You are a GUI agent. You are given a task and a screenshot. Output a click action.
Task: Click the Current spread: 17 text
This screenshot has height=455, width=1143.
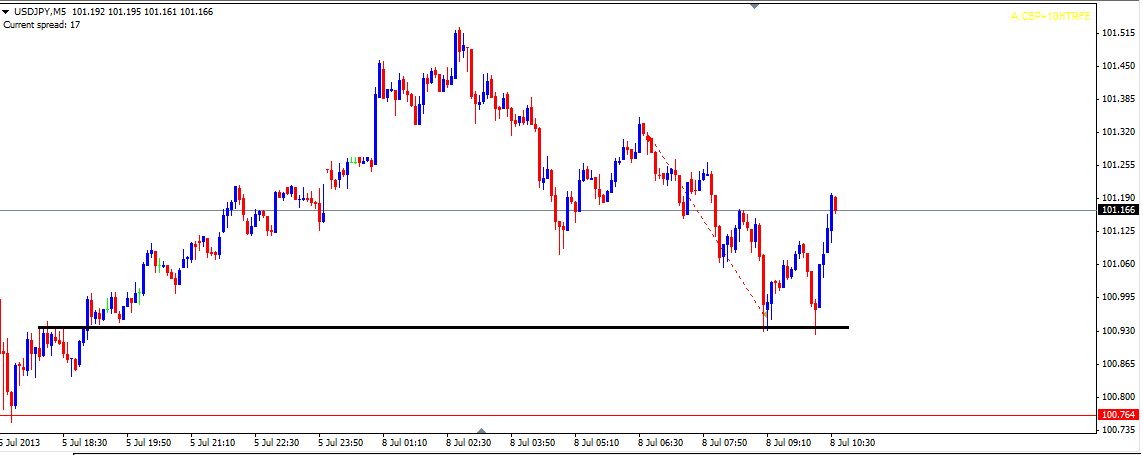tap(42, 25)
